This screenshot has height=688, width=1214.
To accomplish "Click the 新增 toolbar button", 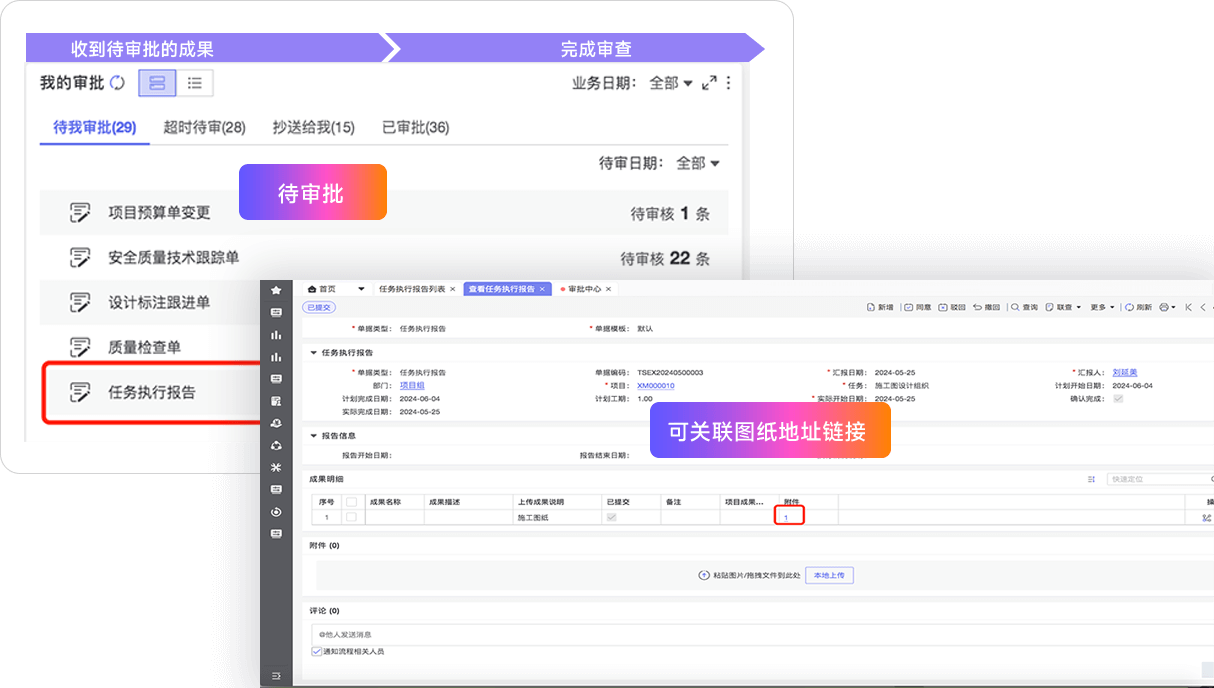I will pyautogui.click(x=879, y=307).
